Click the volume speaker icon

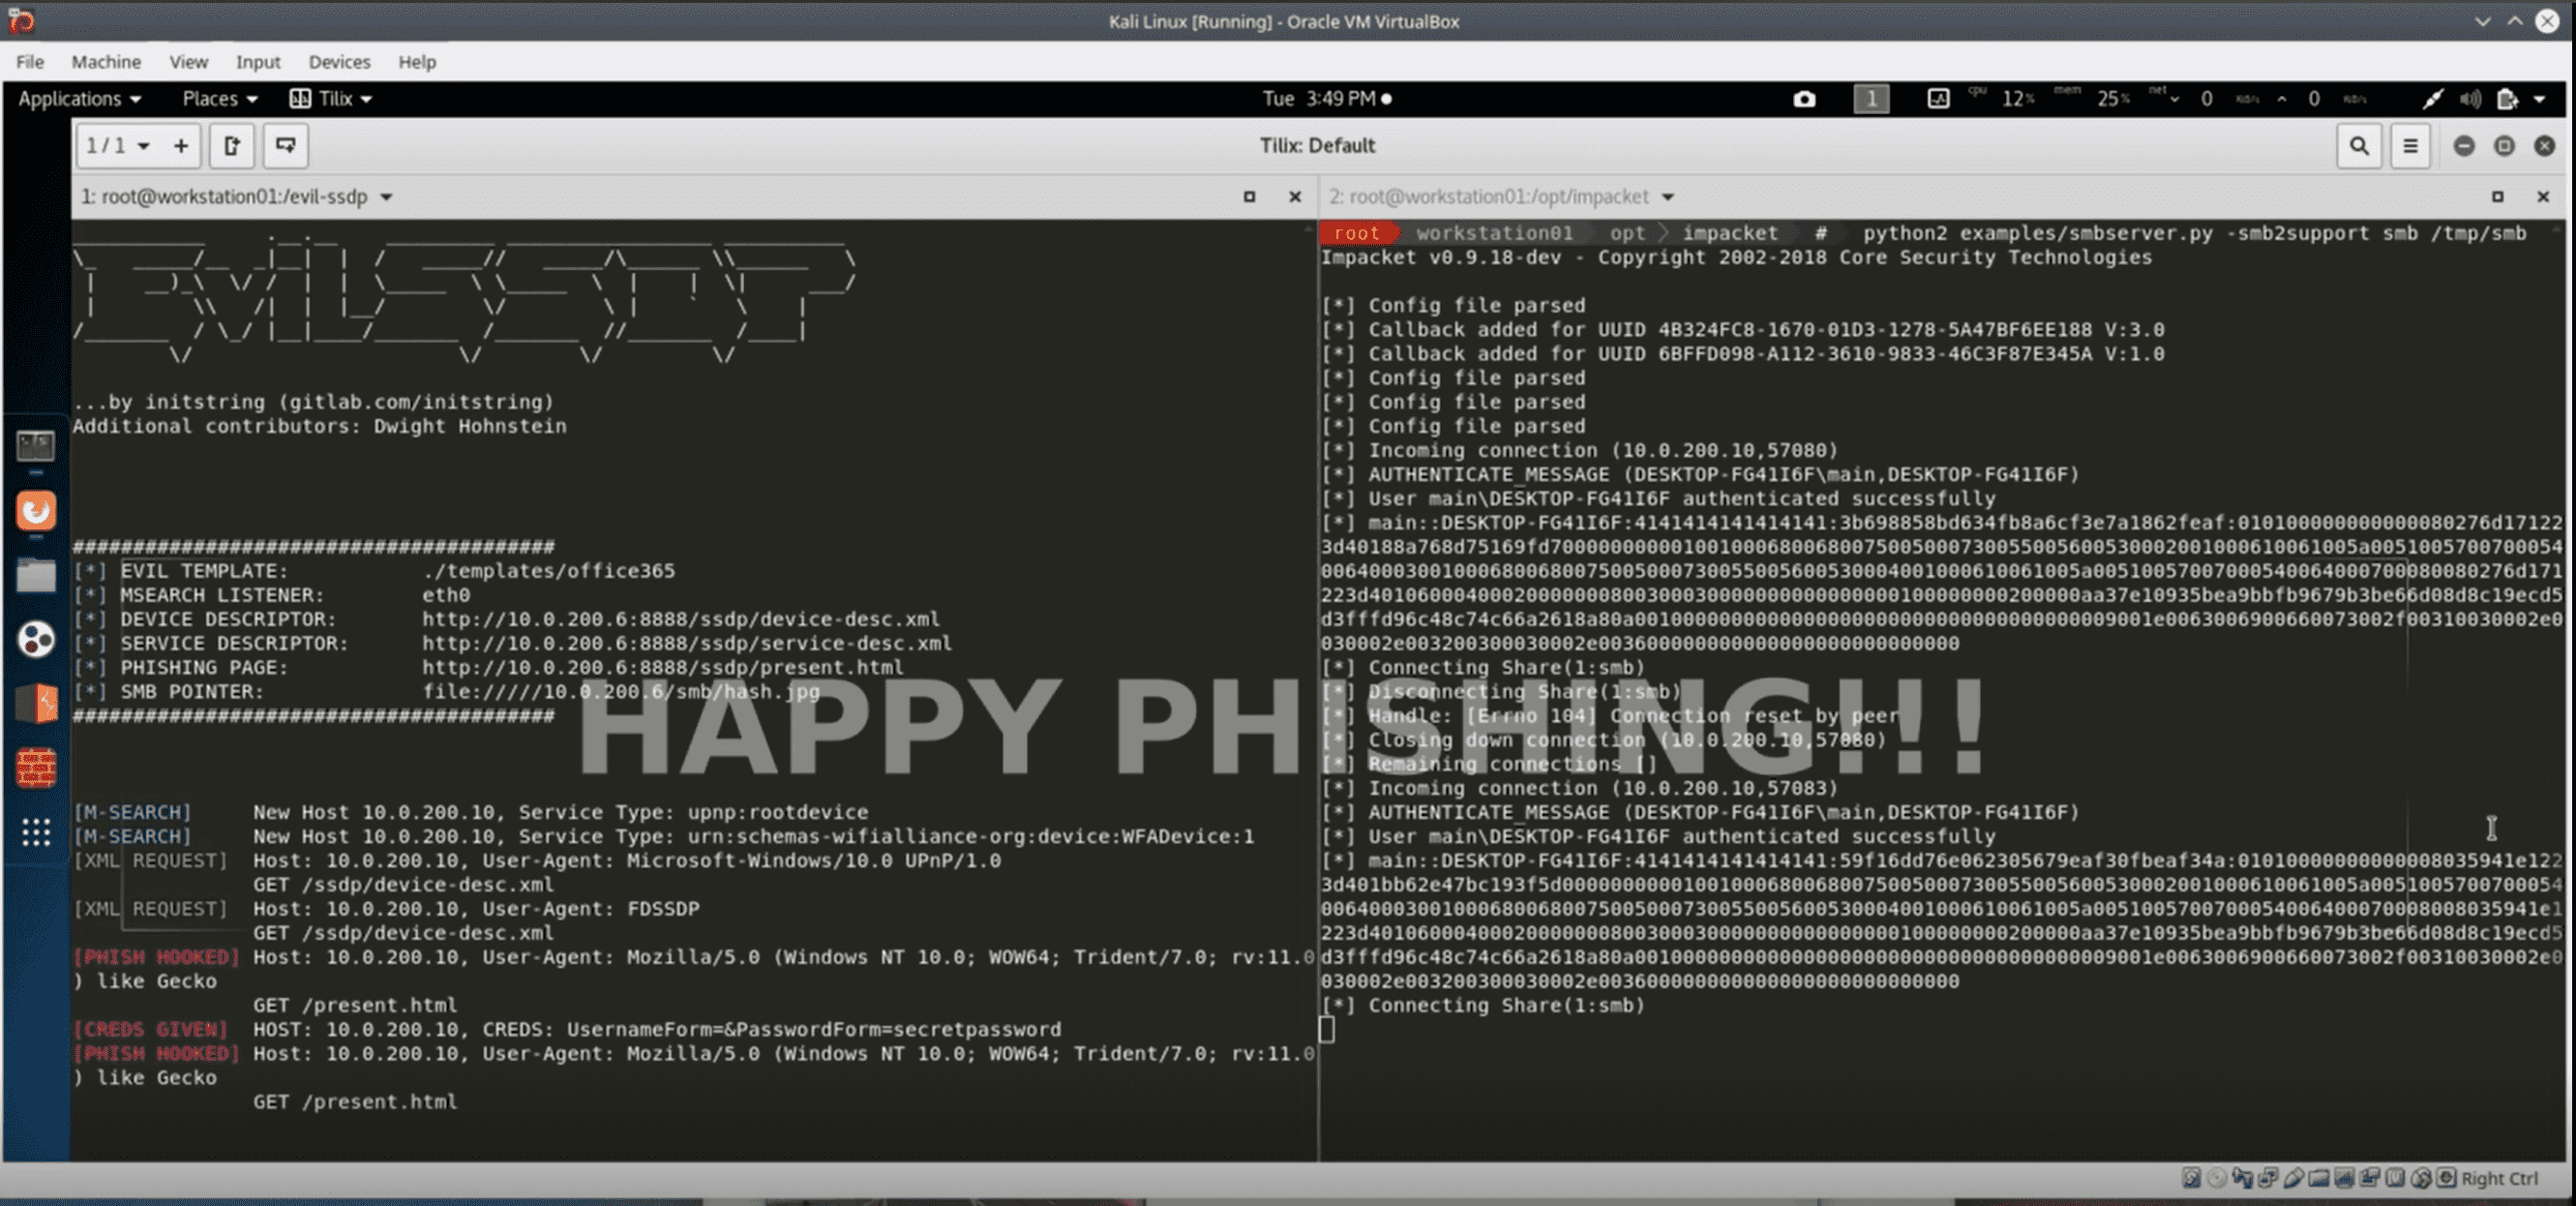2470,99
